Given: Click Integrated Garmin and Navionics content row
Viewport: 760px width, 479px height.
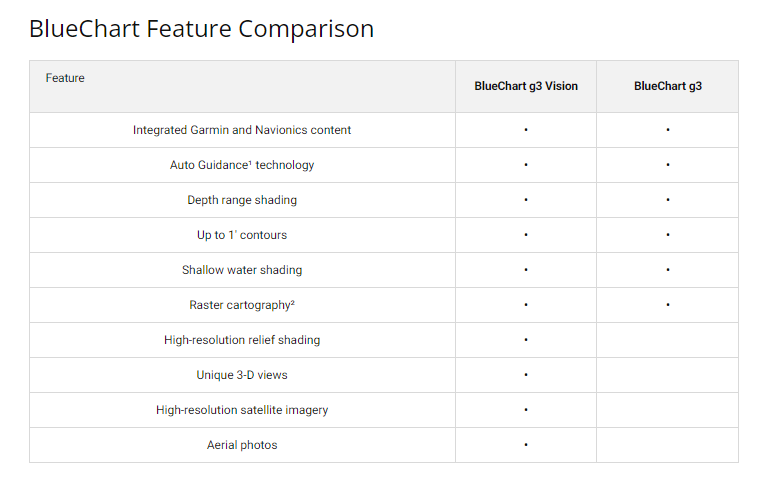Looking at the screenshot, I should (x=242, y=130).
